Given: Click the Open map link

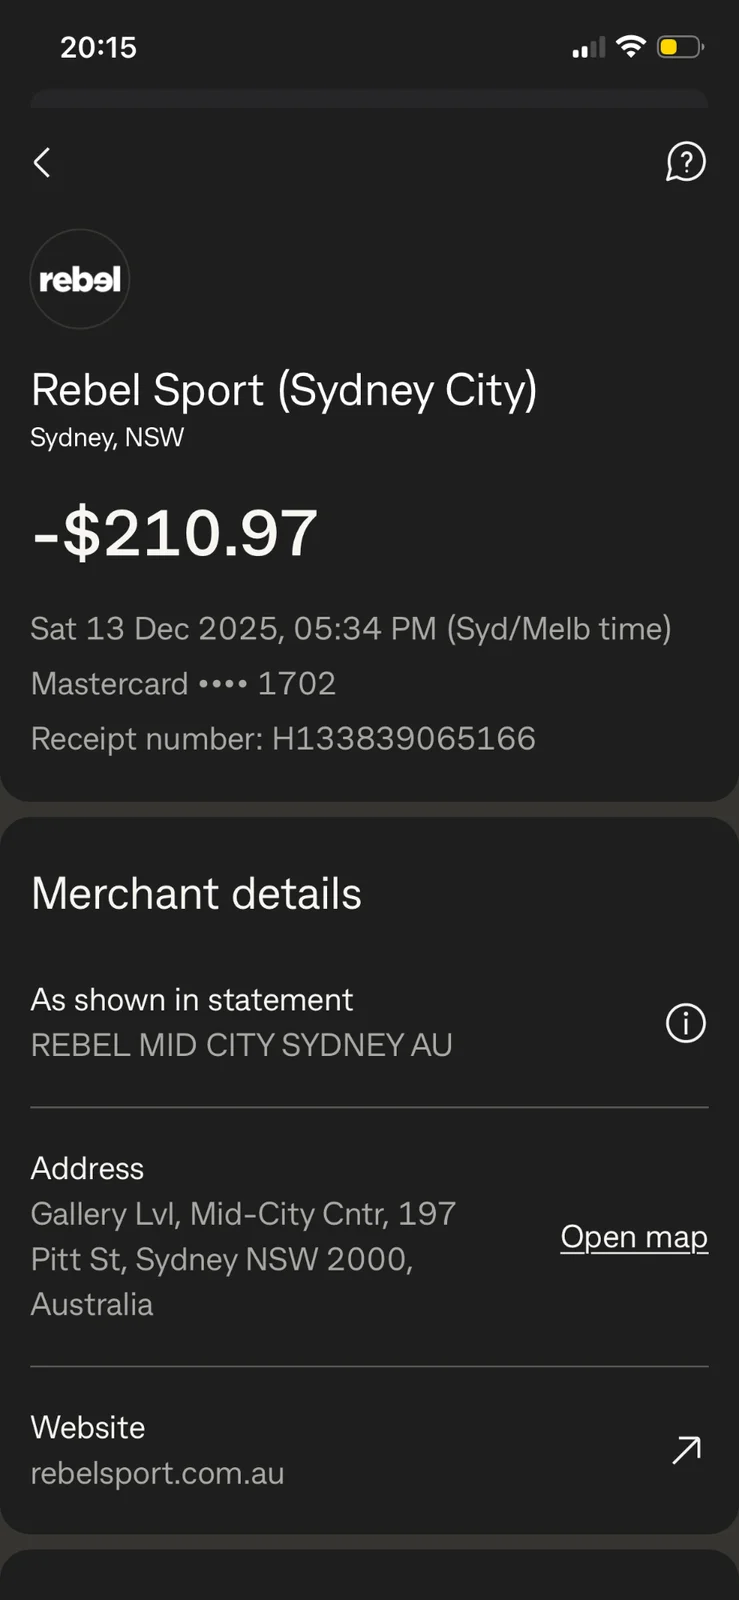Looking at the screenshot, I should click(x=634, y=1237).
